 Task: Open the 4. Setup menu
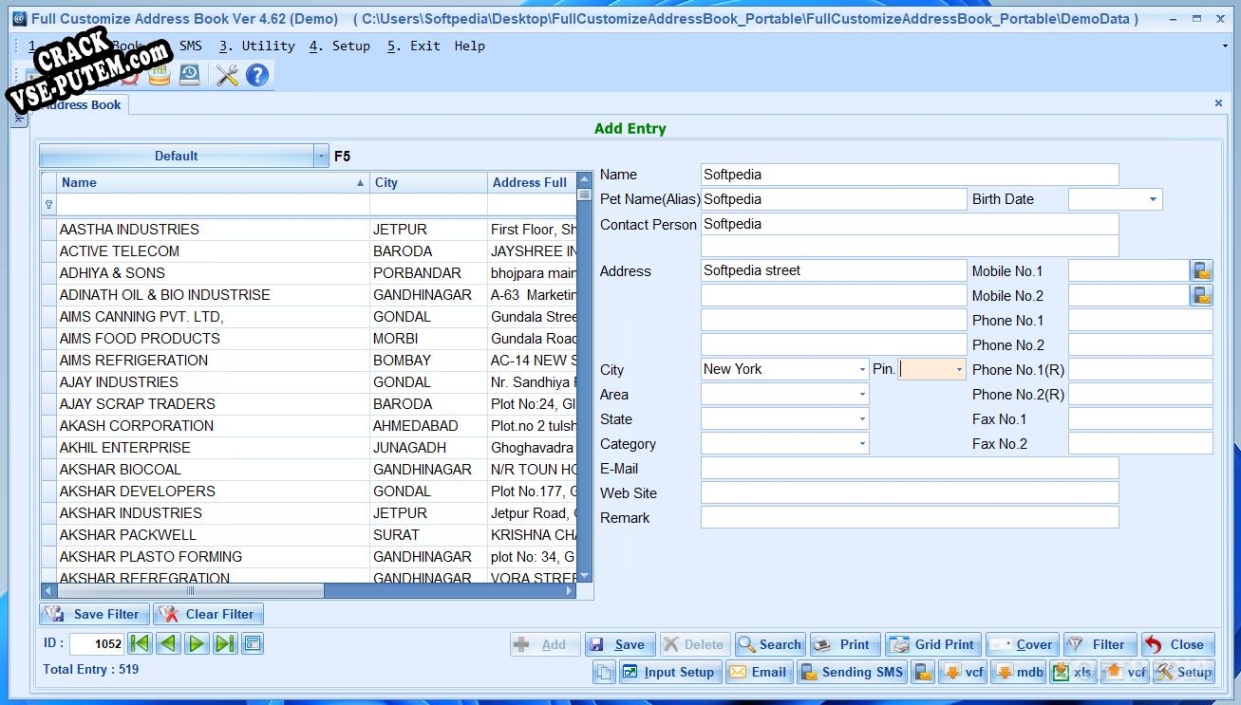pyautogui.click(x=339, y=46)
